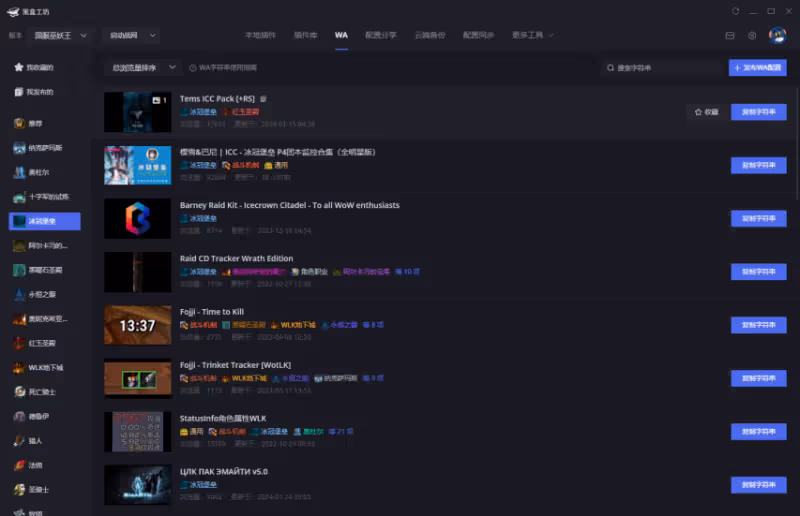Open settings via the gear icon
800x516 pixels.
pos(752,36)
